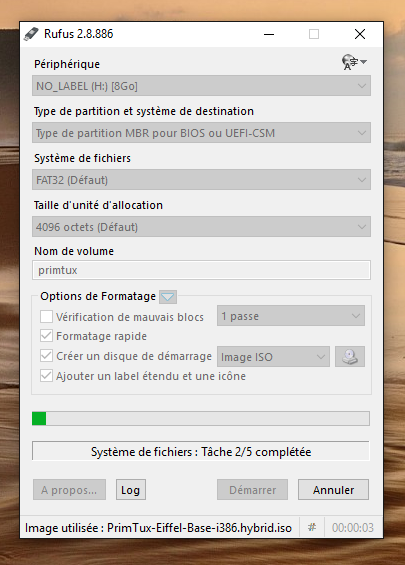Open the Périphérique NO_LABEL (H:) dropdown
Image resolution: width=405 pixels, height=565 pixels.
pyautogui.click(x=201, y=86)
